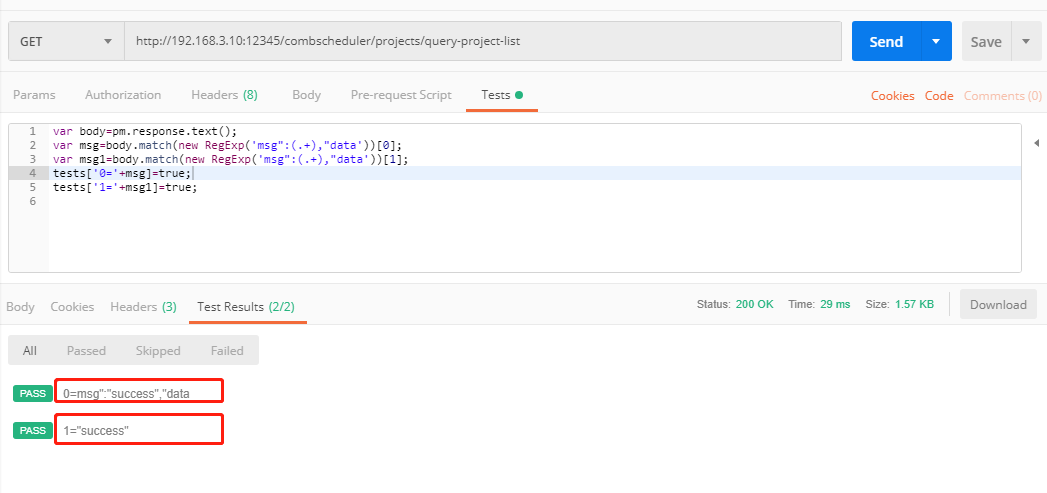The image size is (1047, 493).
Task: Open the Authorization tab
Action: point(123,95)
